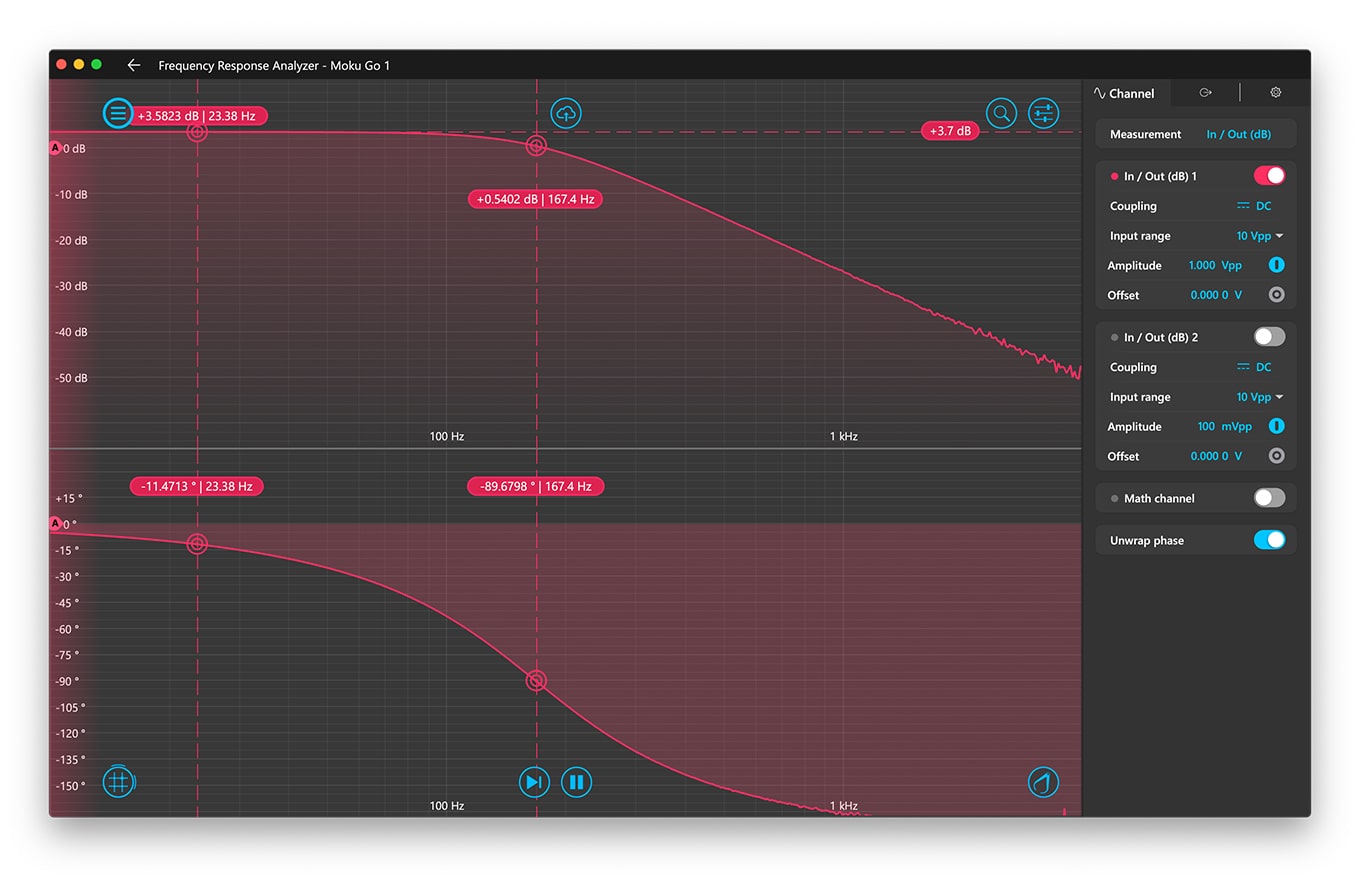Click the cursors grid icon

[118, 781]
